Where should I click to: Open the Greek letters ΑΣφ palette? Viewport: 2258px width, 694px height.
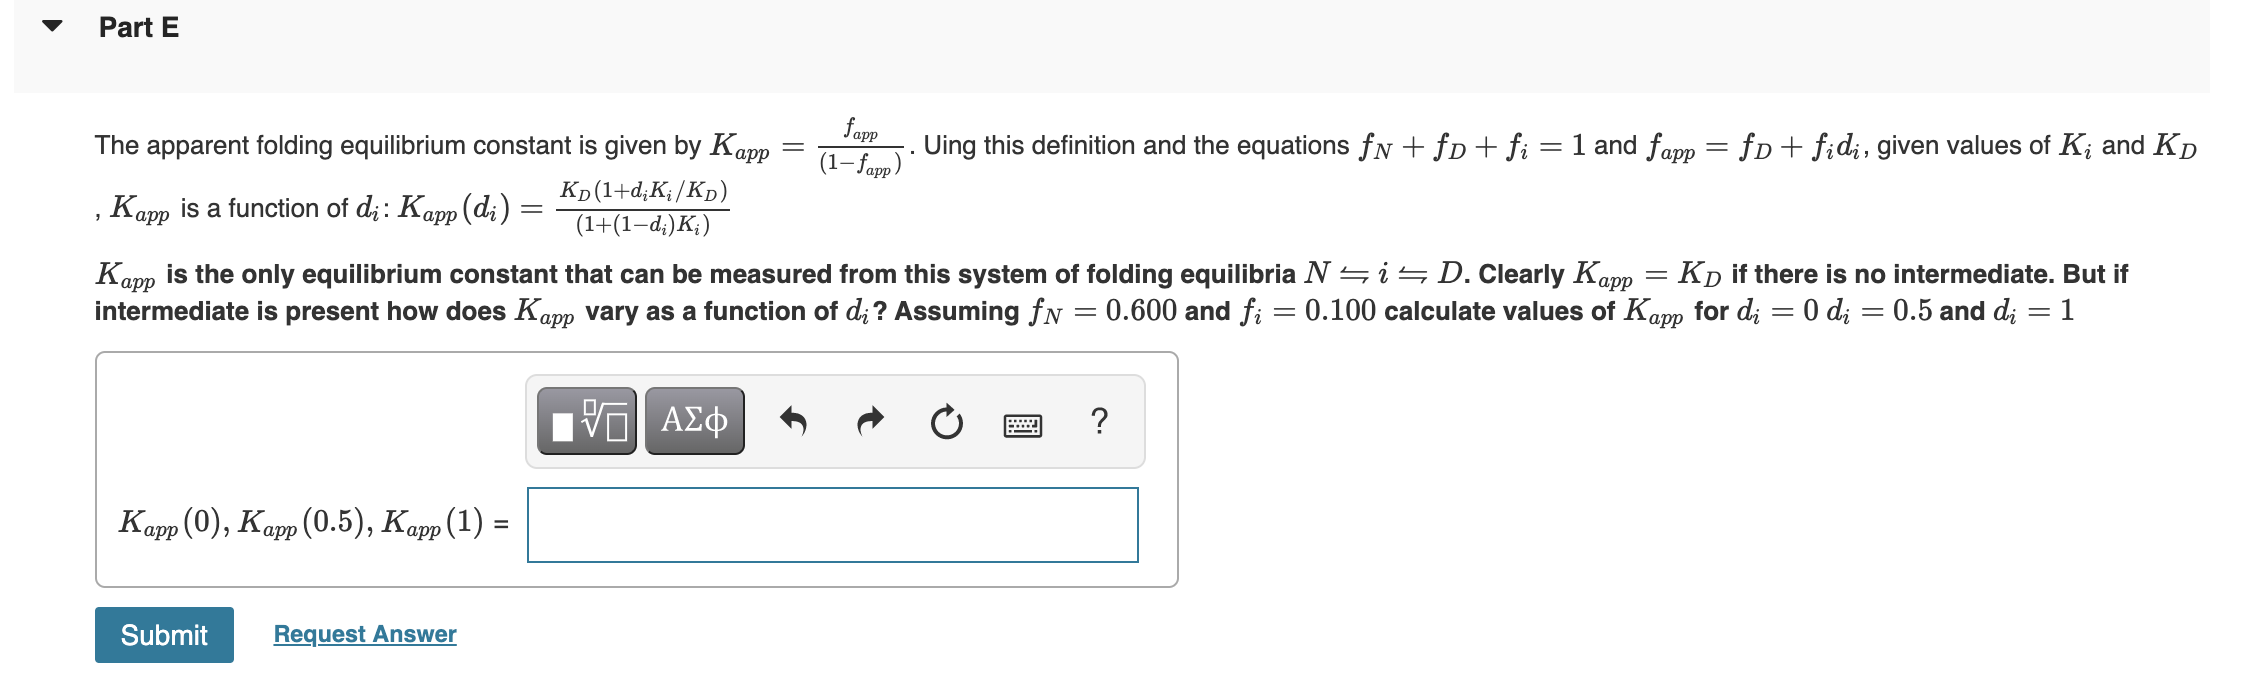(694, 420)
